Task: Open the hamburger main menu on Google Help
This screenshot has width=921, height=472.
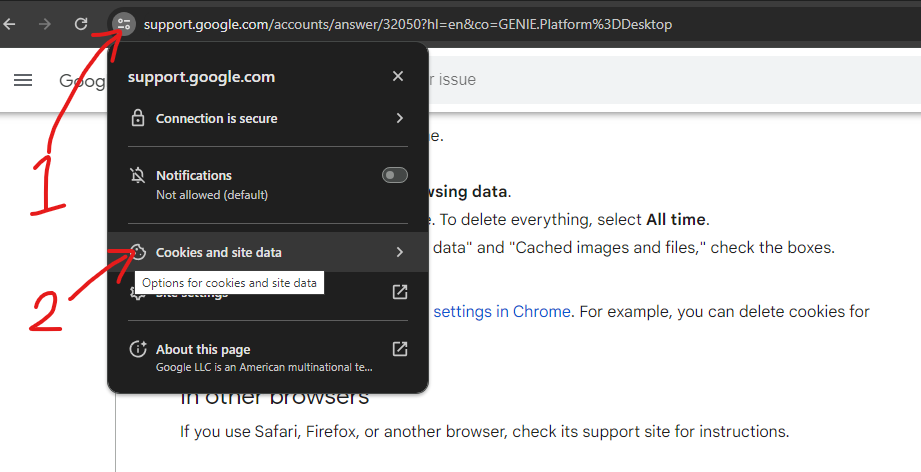Action: coord(23,80)
